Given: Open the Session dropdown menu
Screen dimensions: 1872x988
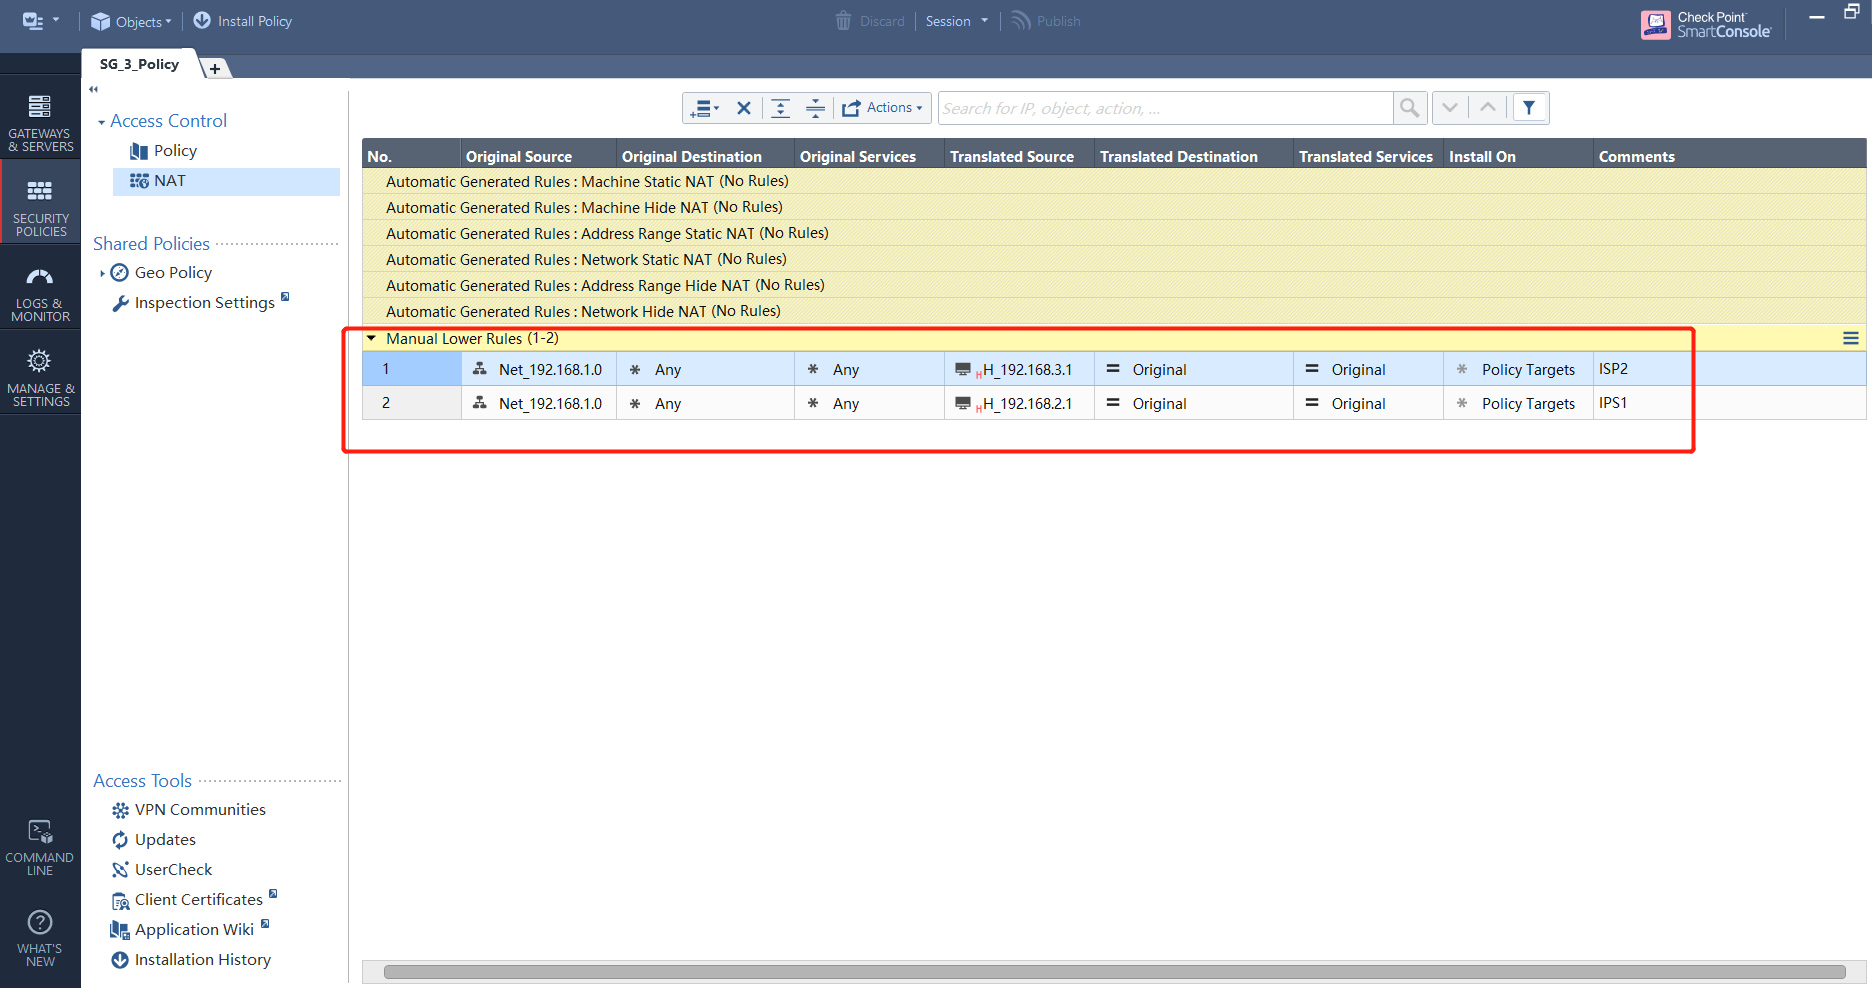Looking at the screenshot, I should pos(956,20).
